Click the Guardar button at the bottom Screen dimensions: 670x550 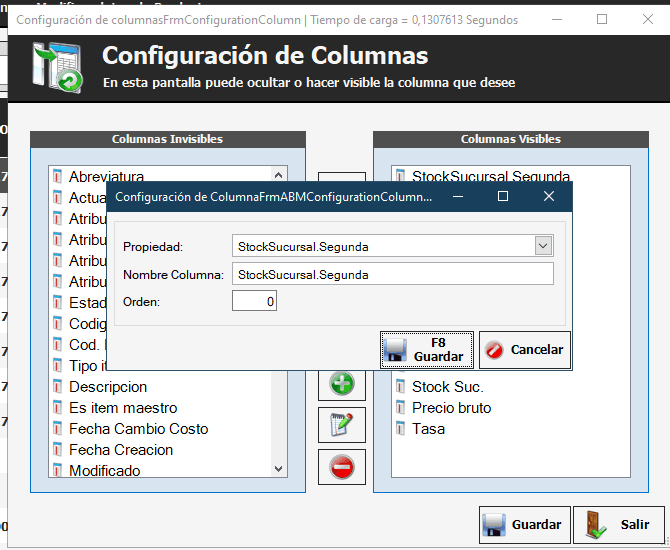click(x=524, y=524)
